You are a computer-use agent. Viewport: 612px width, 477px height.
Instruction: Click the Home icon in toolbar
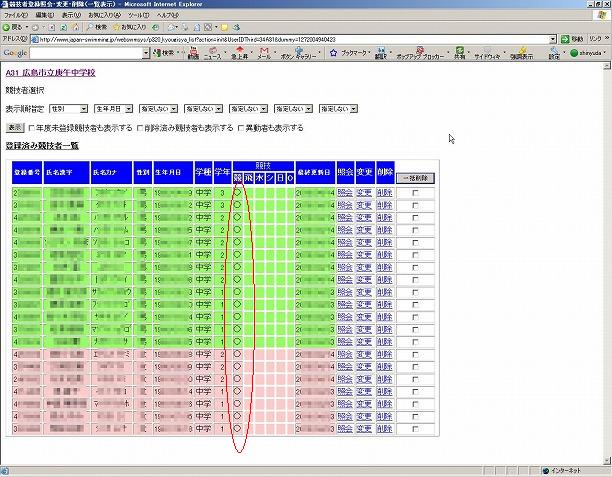[x=76, y=27]
